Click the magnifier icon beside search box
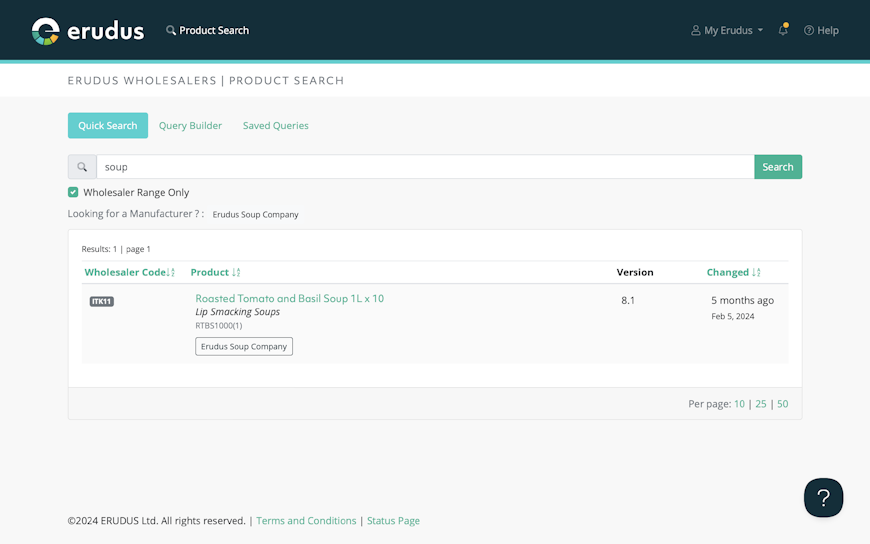870x544 pixels. pos(82,167)
